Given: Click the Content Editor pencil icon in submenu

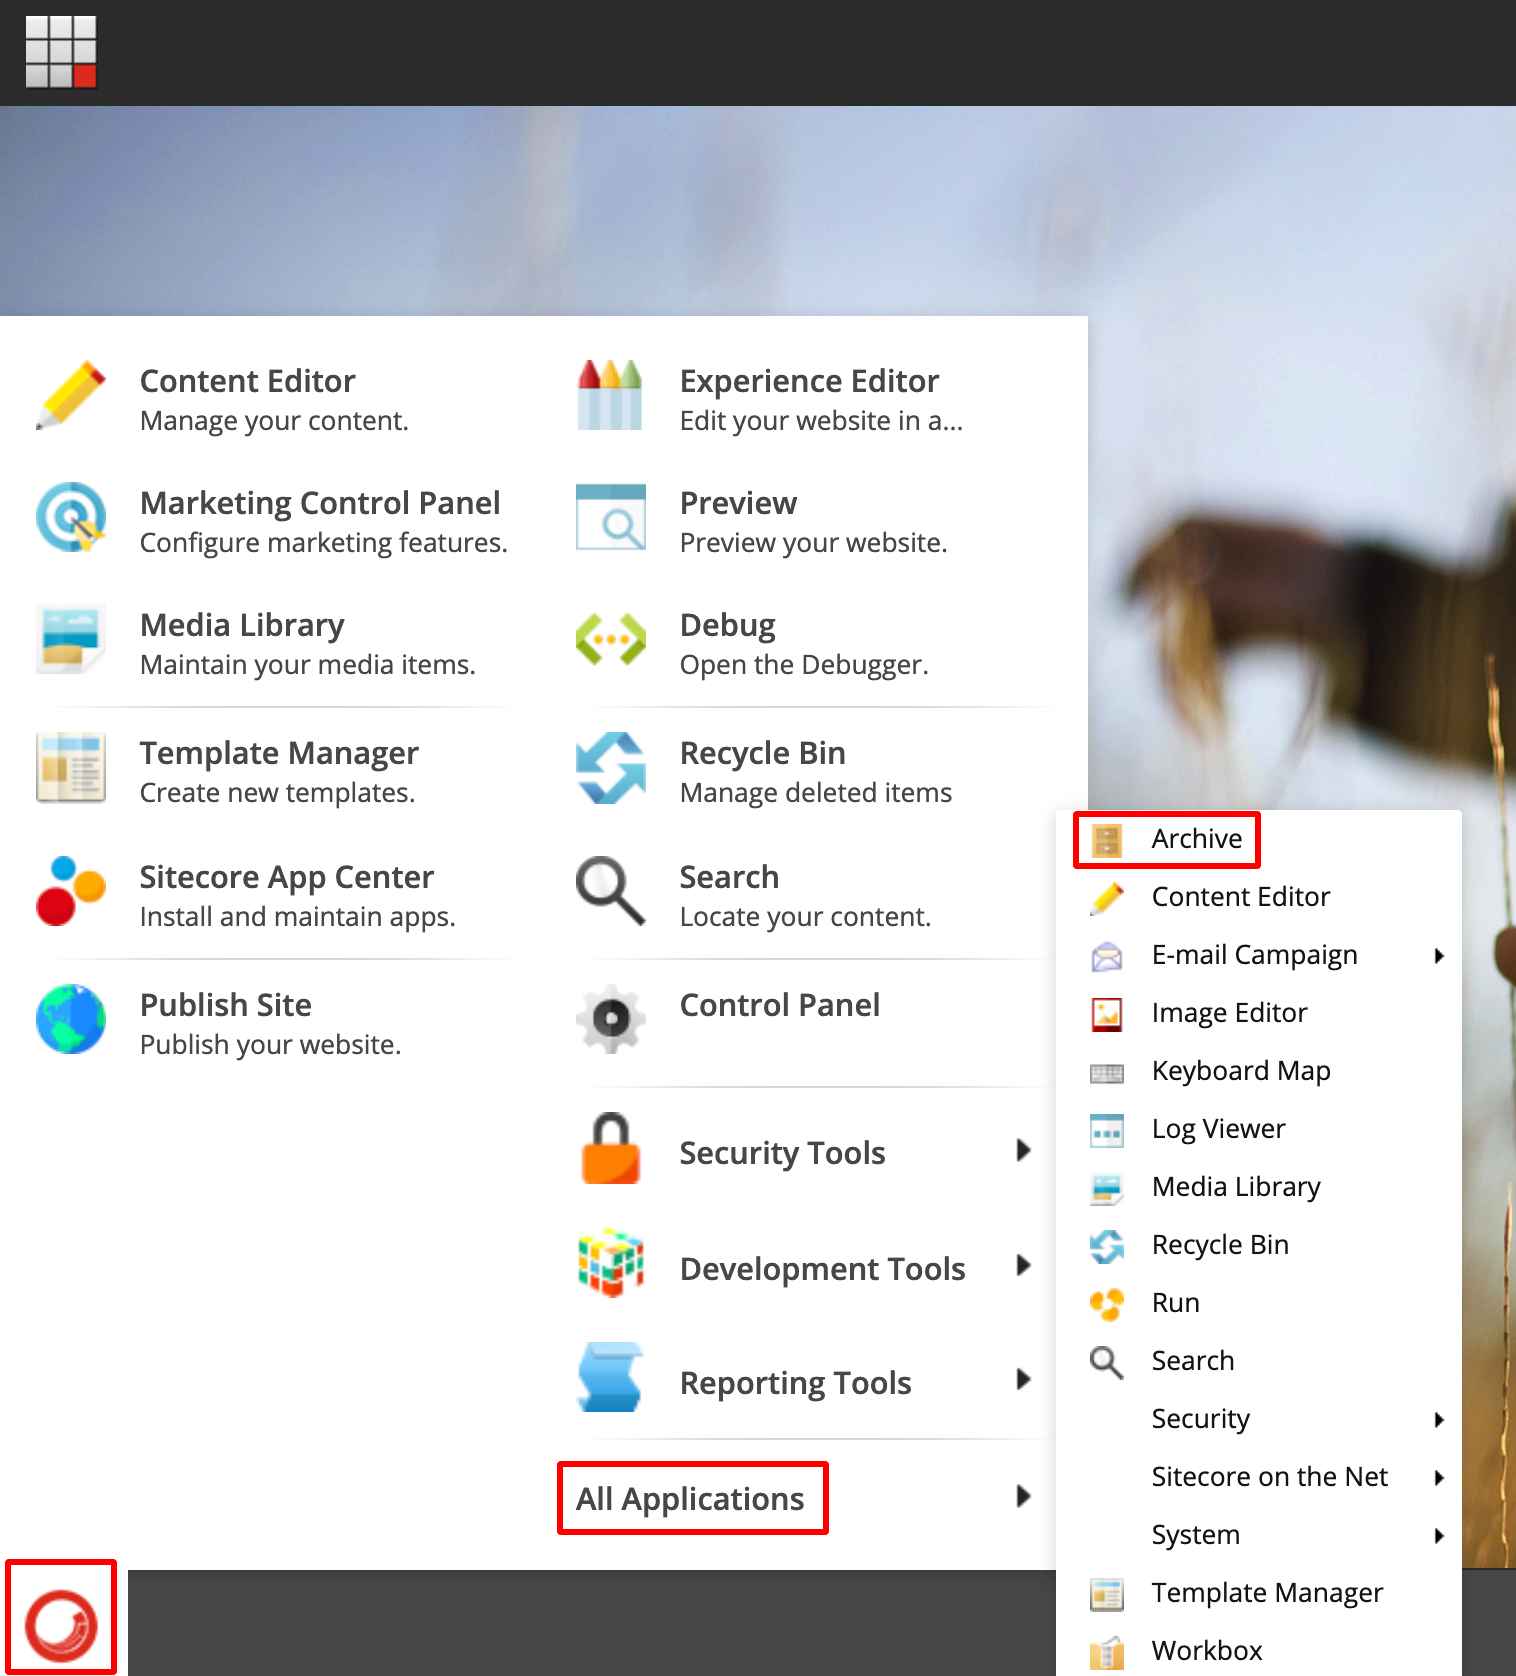Looking at the screenshot, I should 1107,898.
